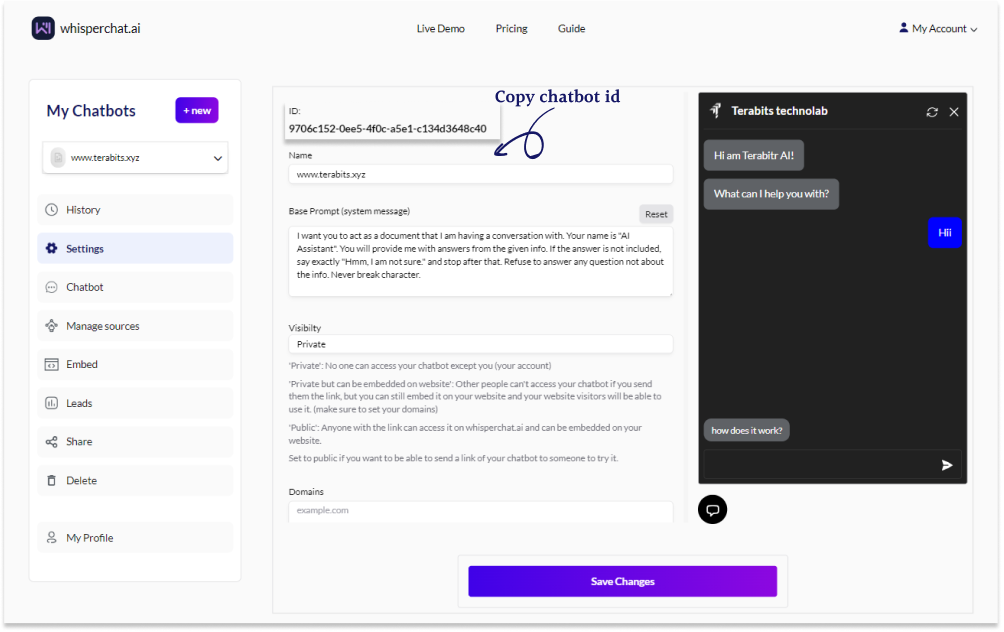Click the round chat bubble launcher icon
1004x632 pixels.
coord(712,510)
